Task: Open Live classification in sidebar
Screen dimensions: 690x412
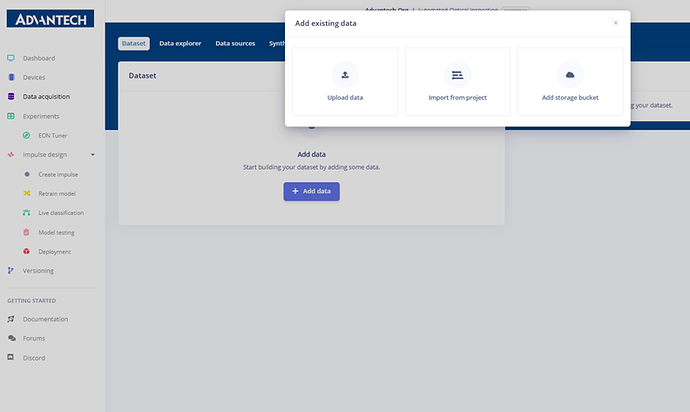Action: tap(61, 213)
